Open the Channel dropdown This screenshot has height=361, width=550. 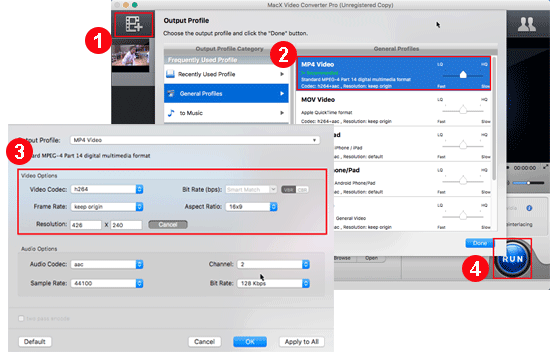click(273, 264)
